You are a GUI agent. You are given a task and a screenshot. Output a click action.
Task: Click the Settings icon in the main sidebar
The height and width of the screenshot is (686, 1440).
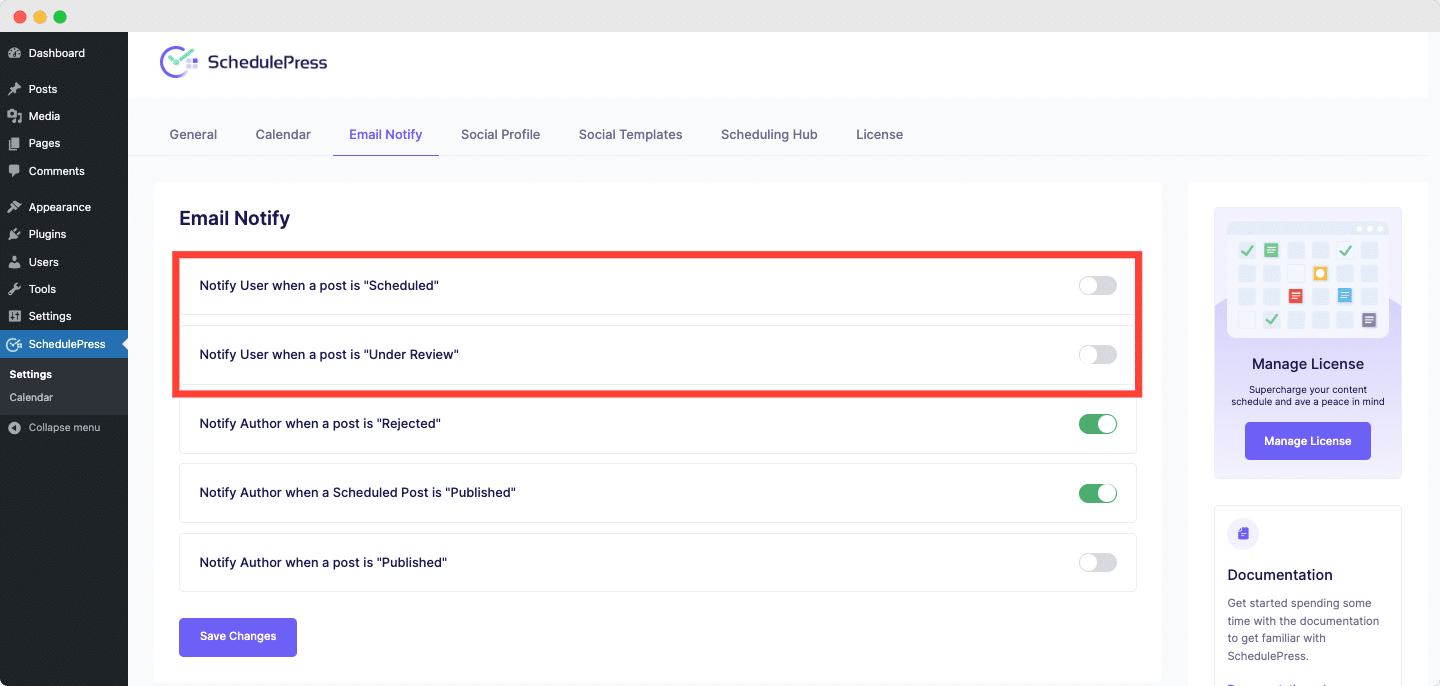click(x=14, y=316)
